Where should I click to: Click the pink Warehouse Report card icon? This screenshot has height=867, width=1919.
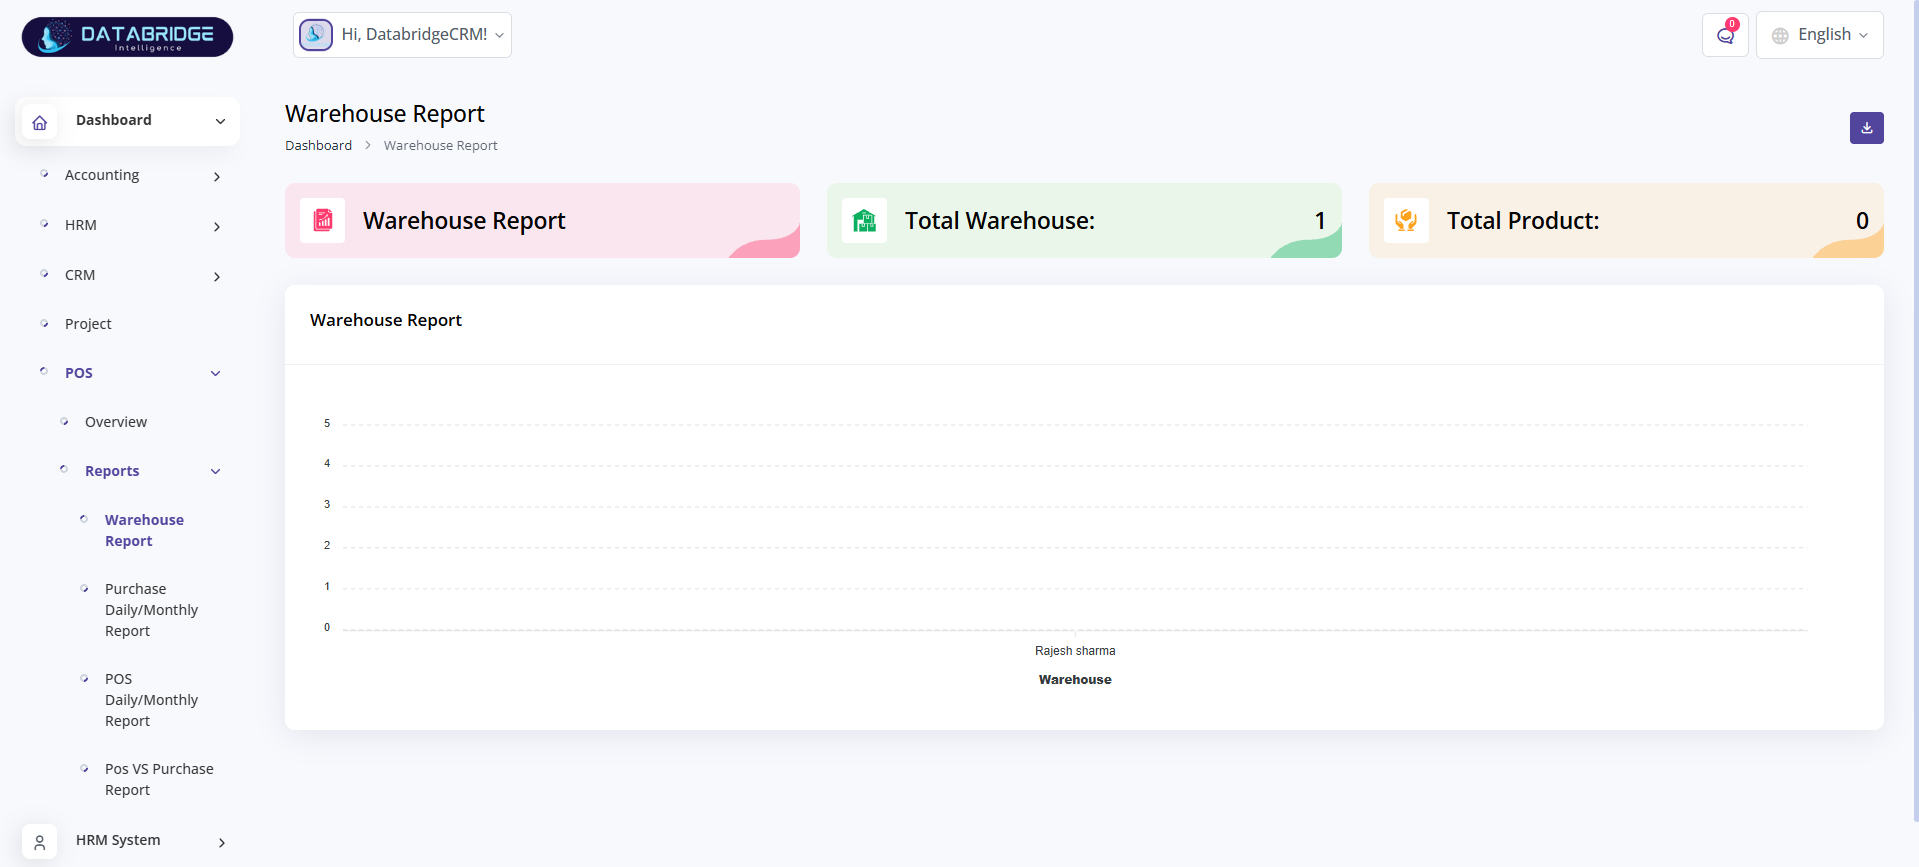[x=323, y=220]
